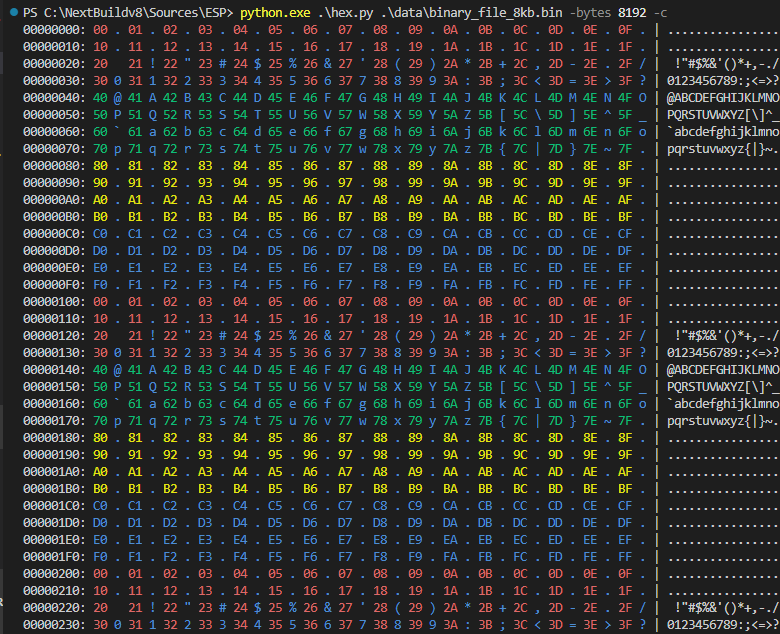Click byte EE in row 000000E0
The width and height of the screenshot is (780, 634).
pos(590,268)
